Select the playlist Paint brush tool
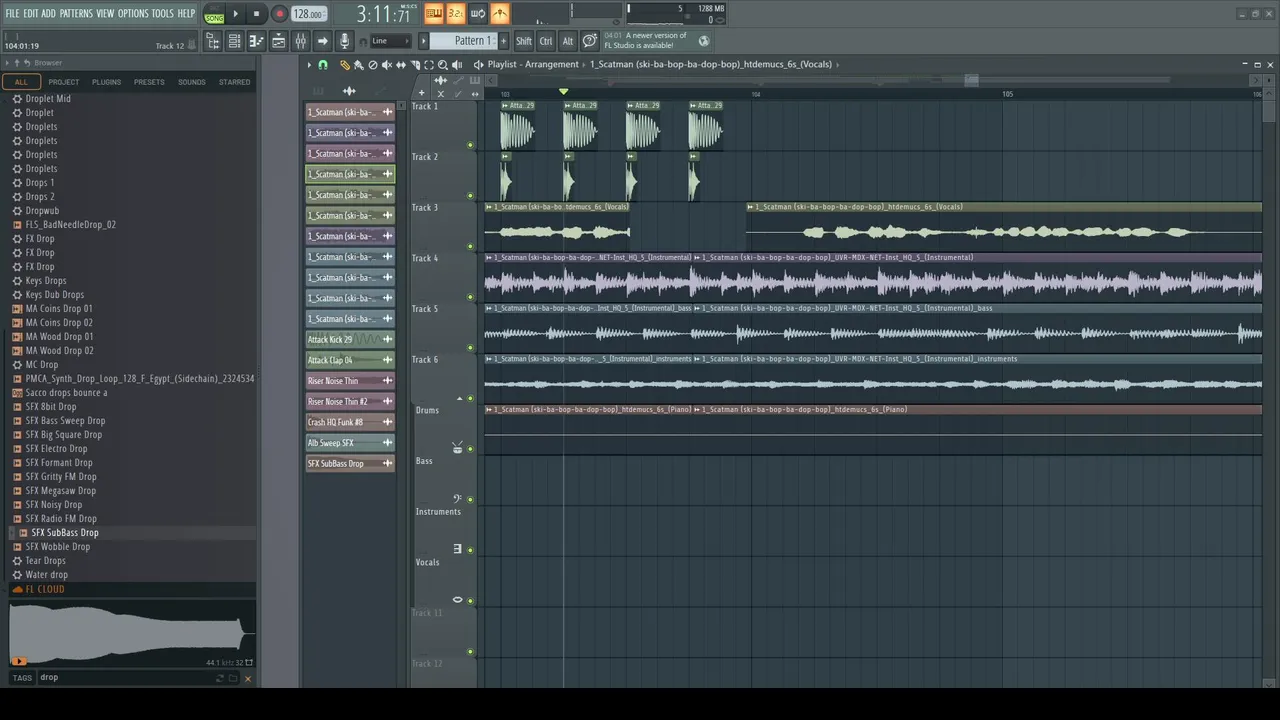1280x720 pixels. point(358,65)
